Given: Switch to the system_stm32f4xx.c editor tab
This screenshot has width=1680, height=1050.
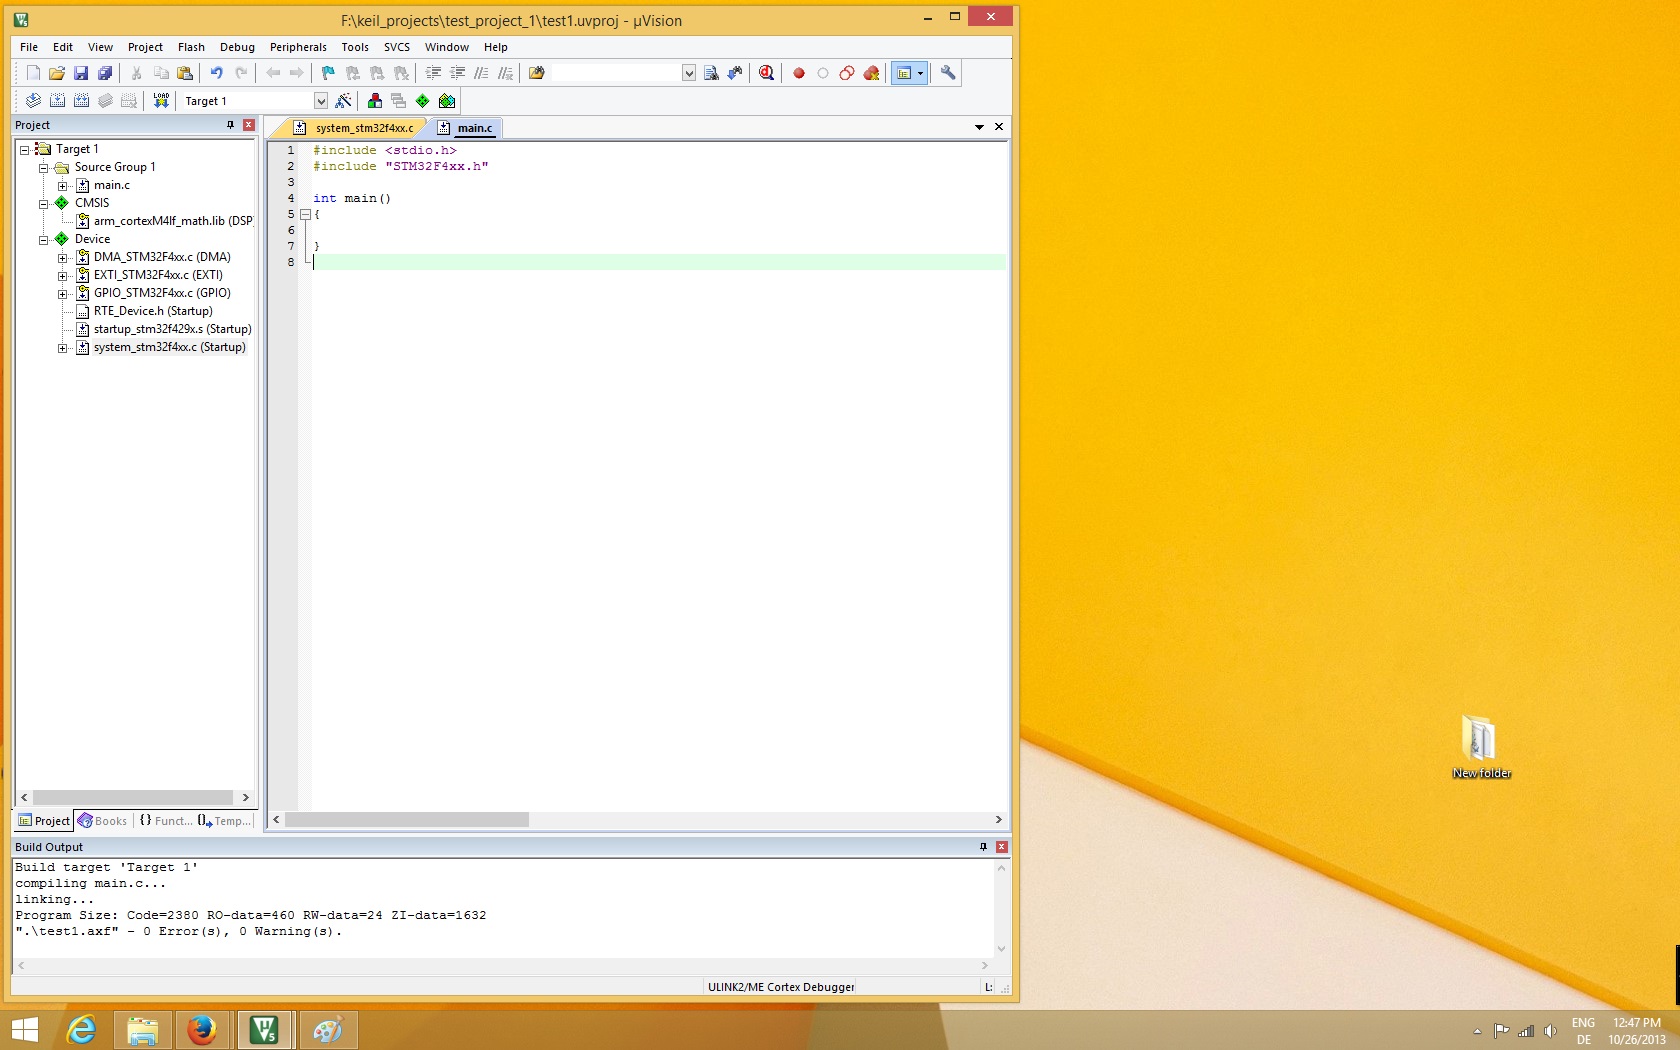Looking at the screenshot, I should (355, 128).
